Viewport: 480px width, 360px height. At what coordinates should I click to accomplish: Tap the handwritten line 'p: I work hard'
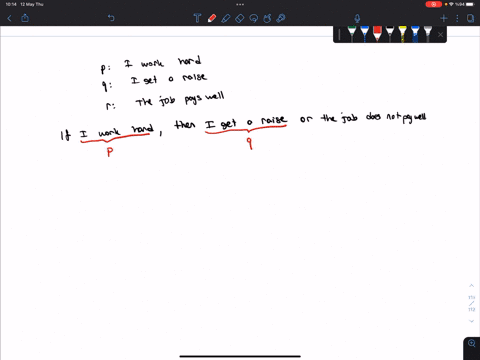click(x=151, y=65)
